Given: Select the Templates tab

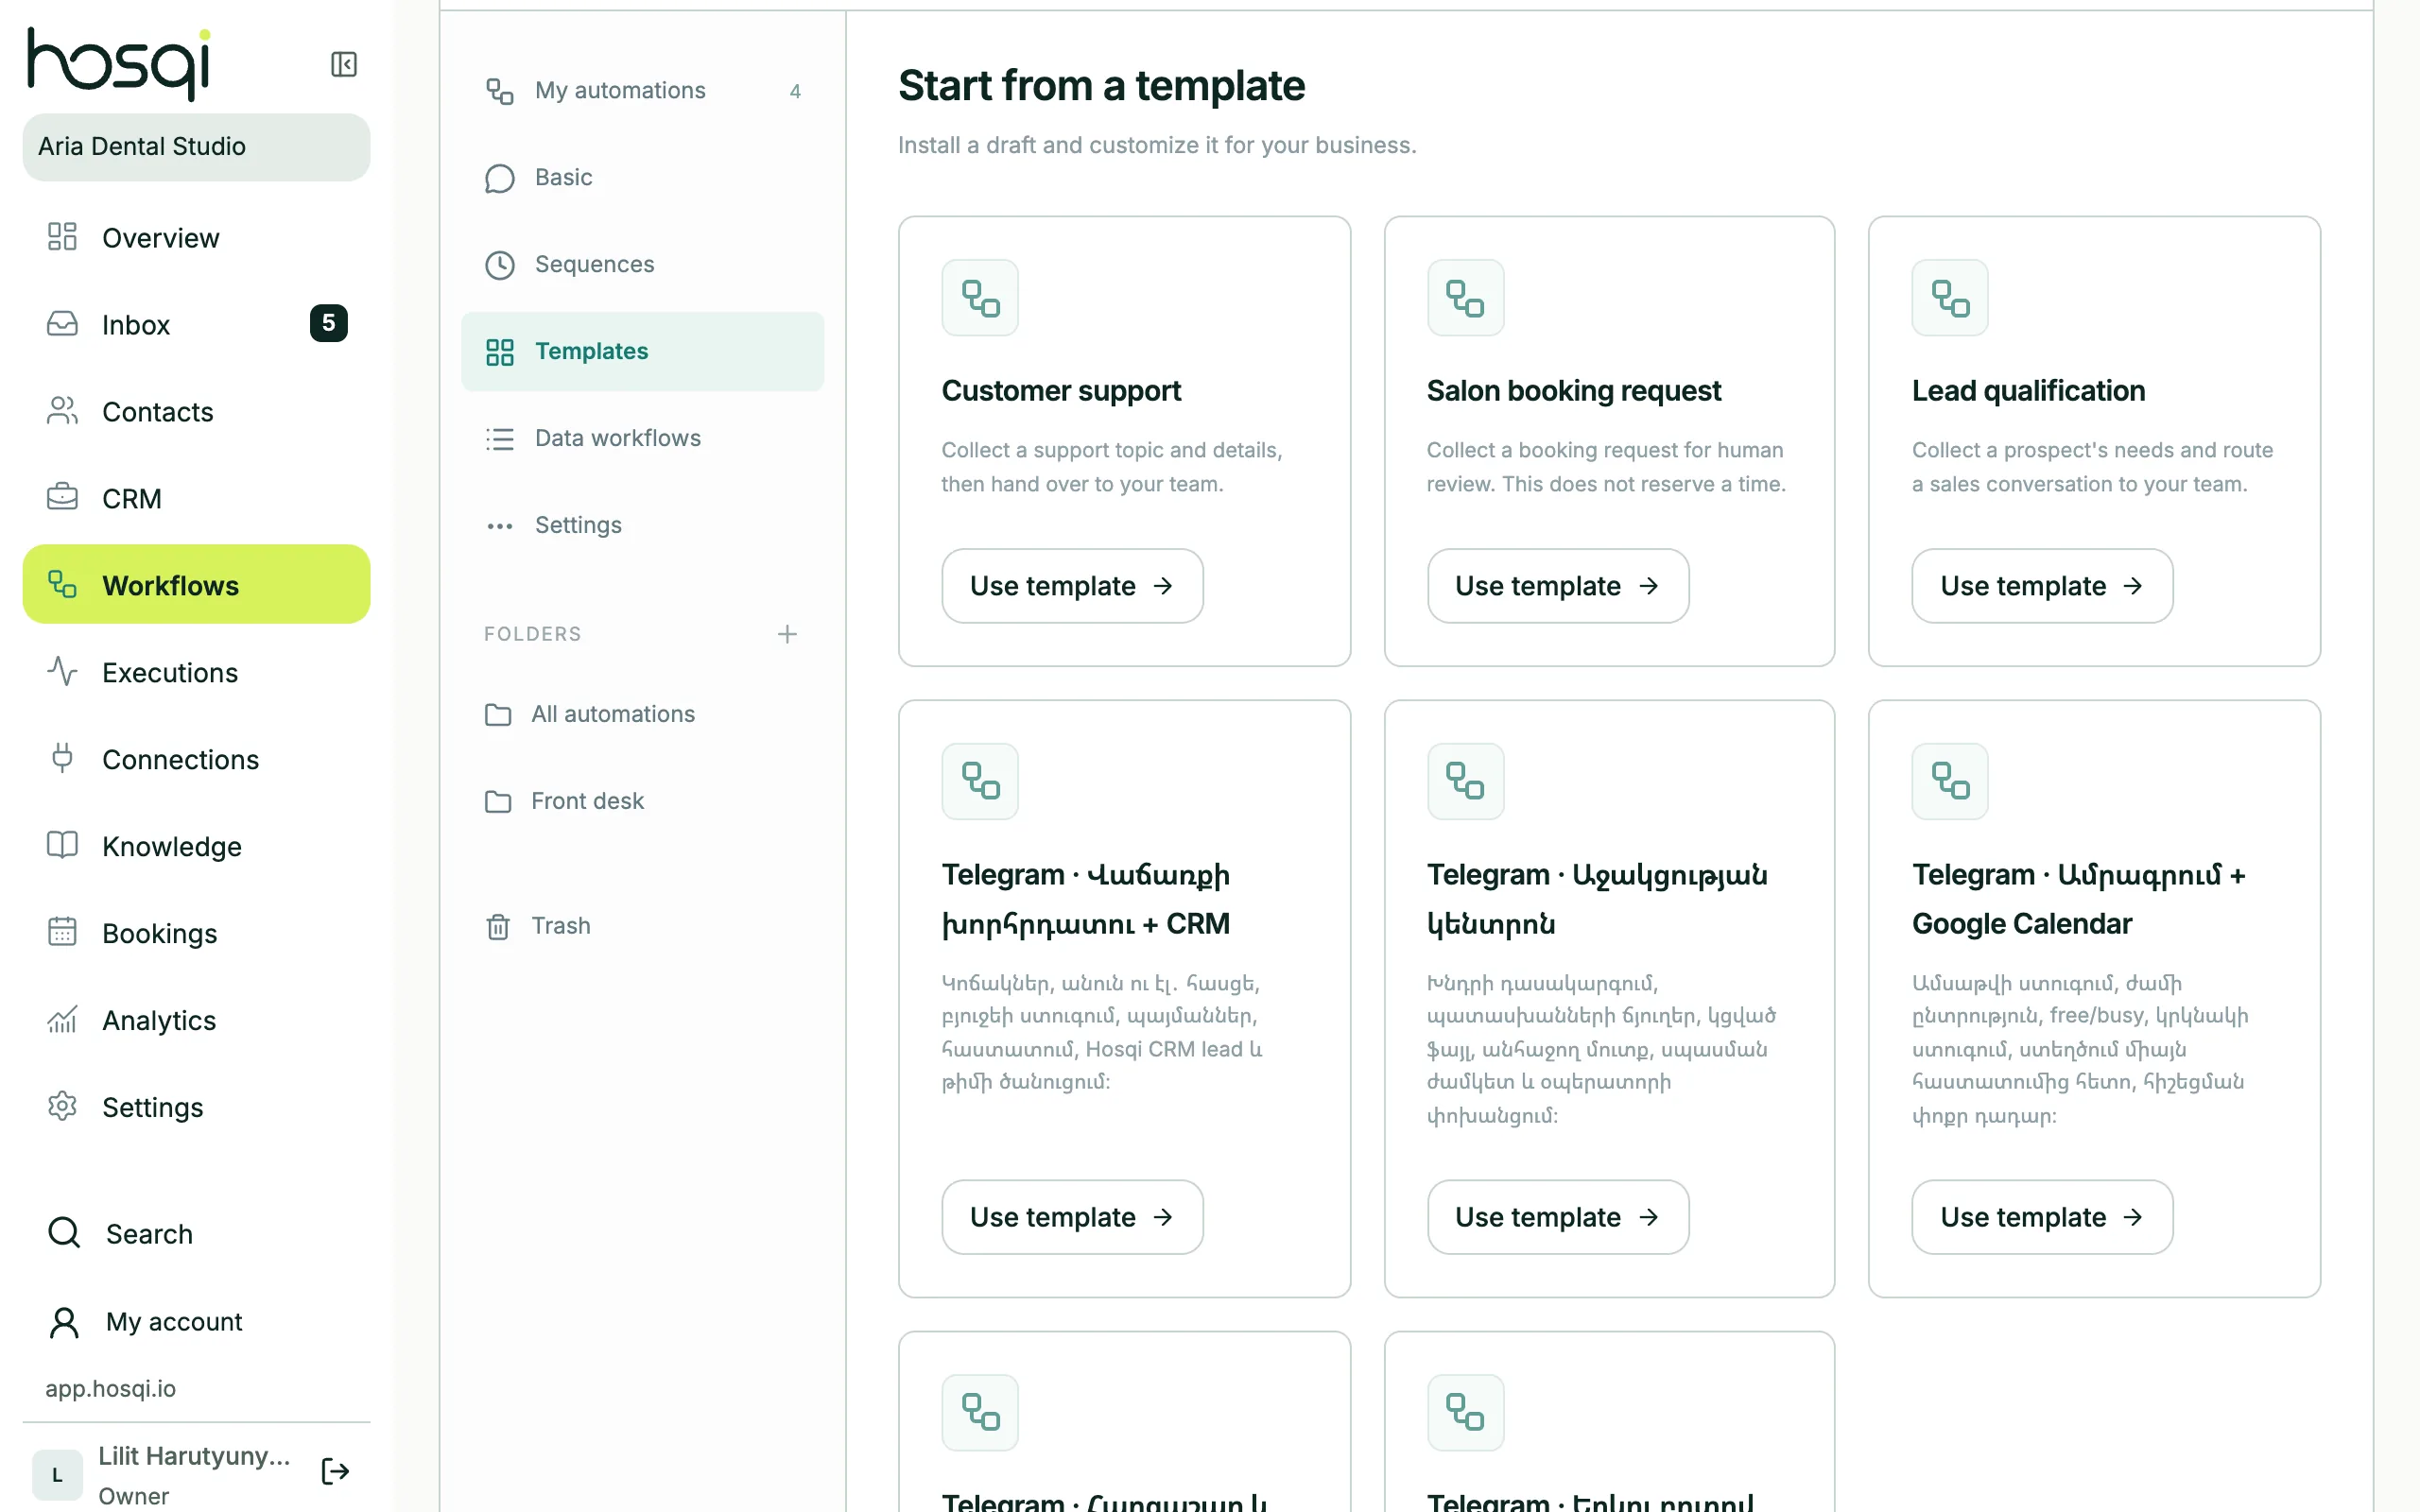Looking at the screenshot, I should pyautogui.click(x=642, y=351).
